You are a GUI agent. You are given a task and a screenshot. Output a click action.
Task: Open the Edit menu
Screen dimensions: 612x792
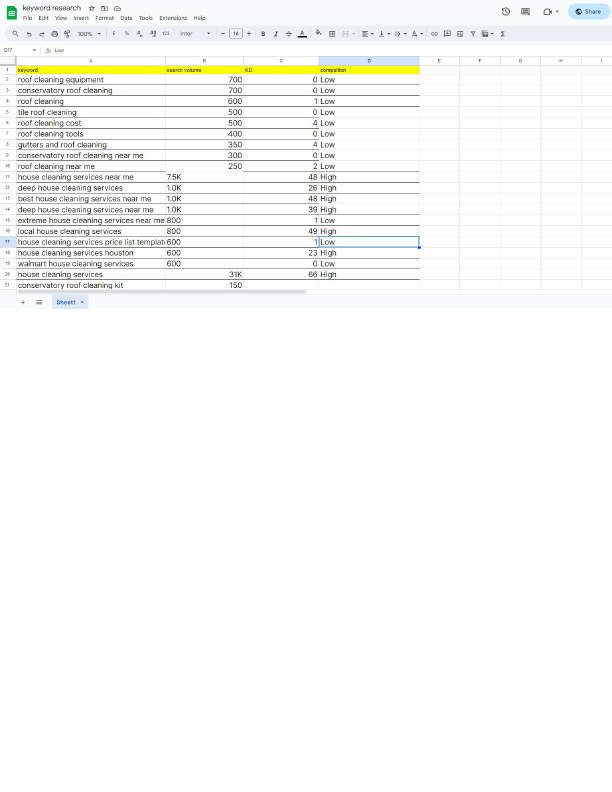[x=44, y=18]
